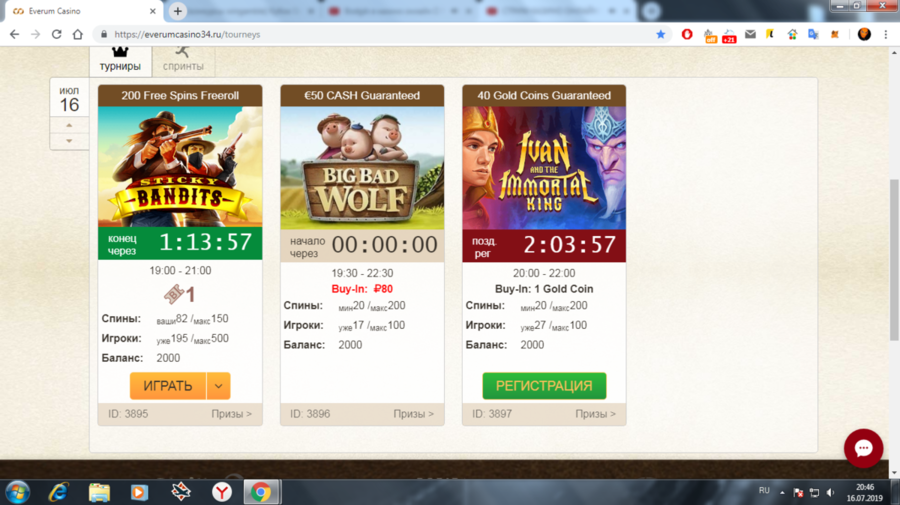
Task: Select the Турниры tab
Action: [120, 58]
